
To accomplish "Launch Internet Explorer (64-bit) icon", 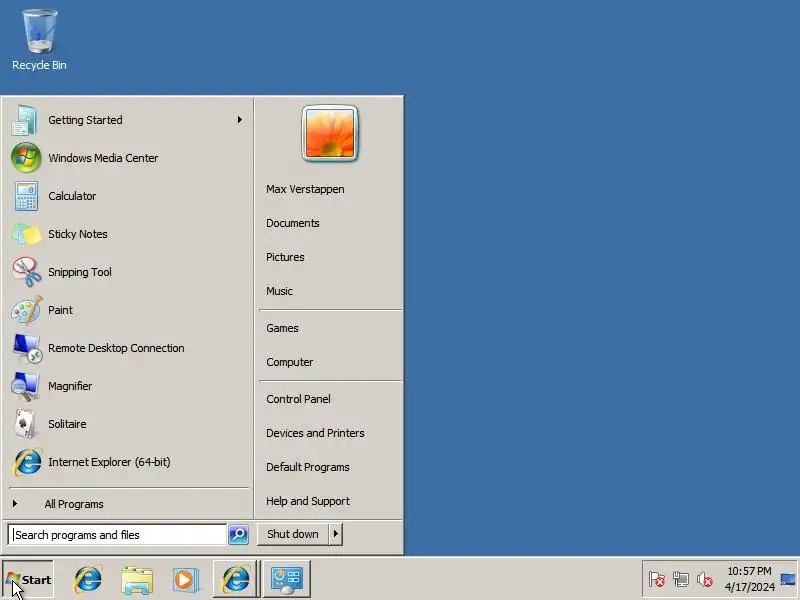I will [x=26, y=462].
